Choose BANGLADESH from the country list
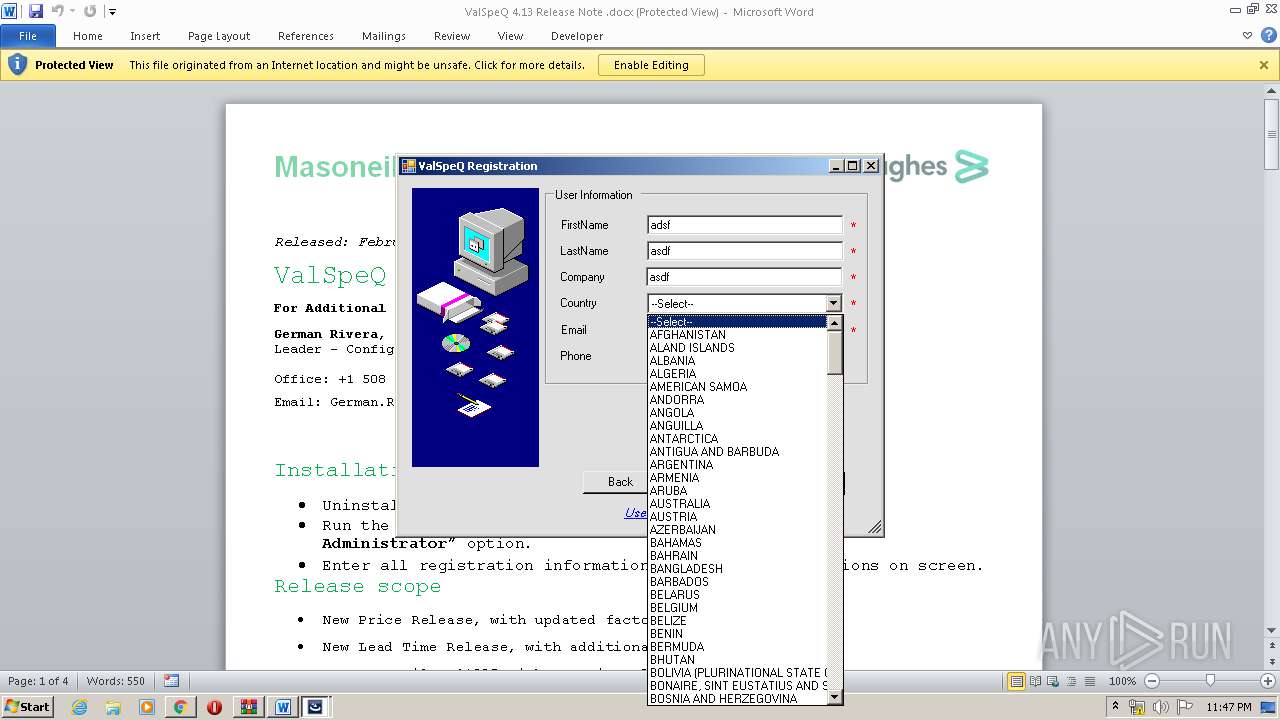The image size is (1280, 720). 738,569
